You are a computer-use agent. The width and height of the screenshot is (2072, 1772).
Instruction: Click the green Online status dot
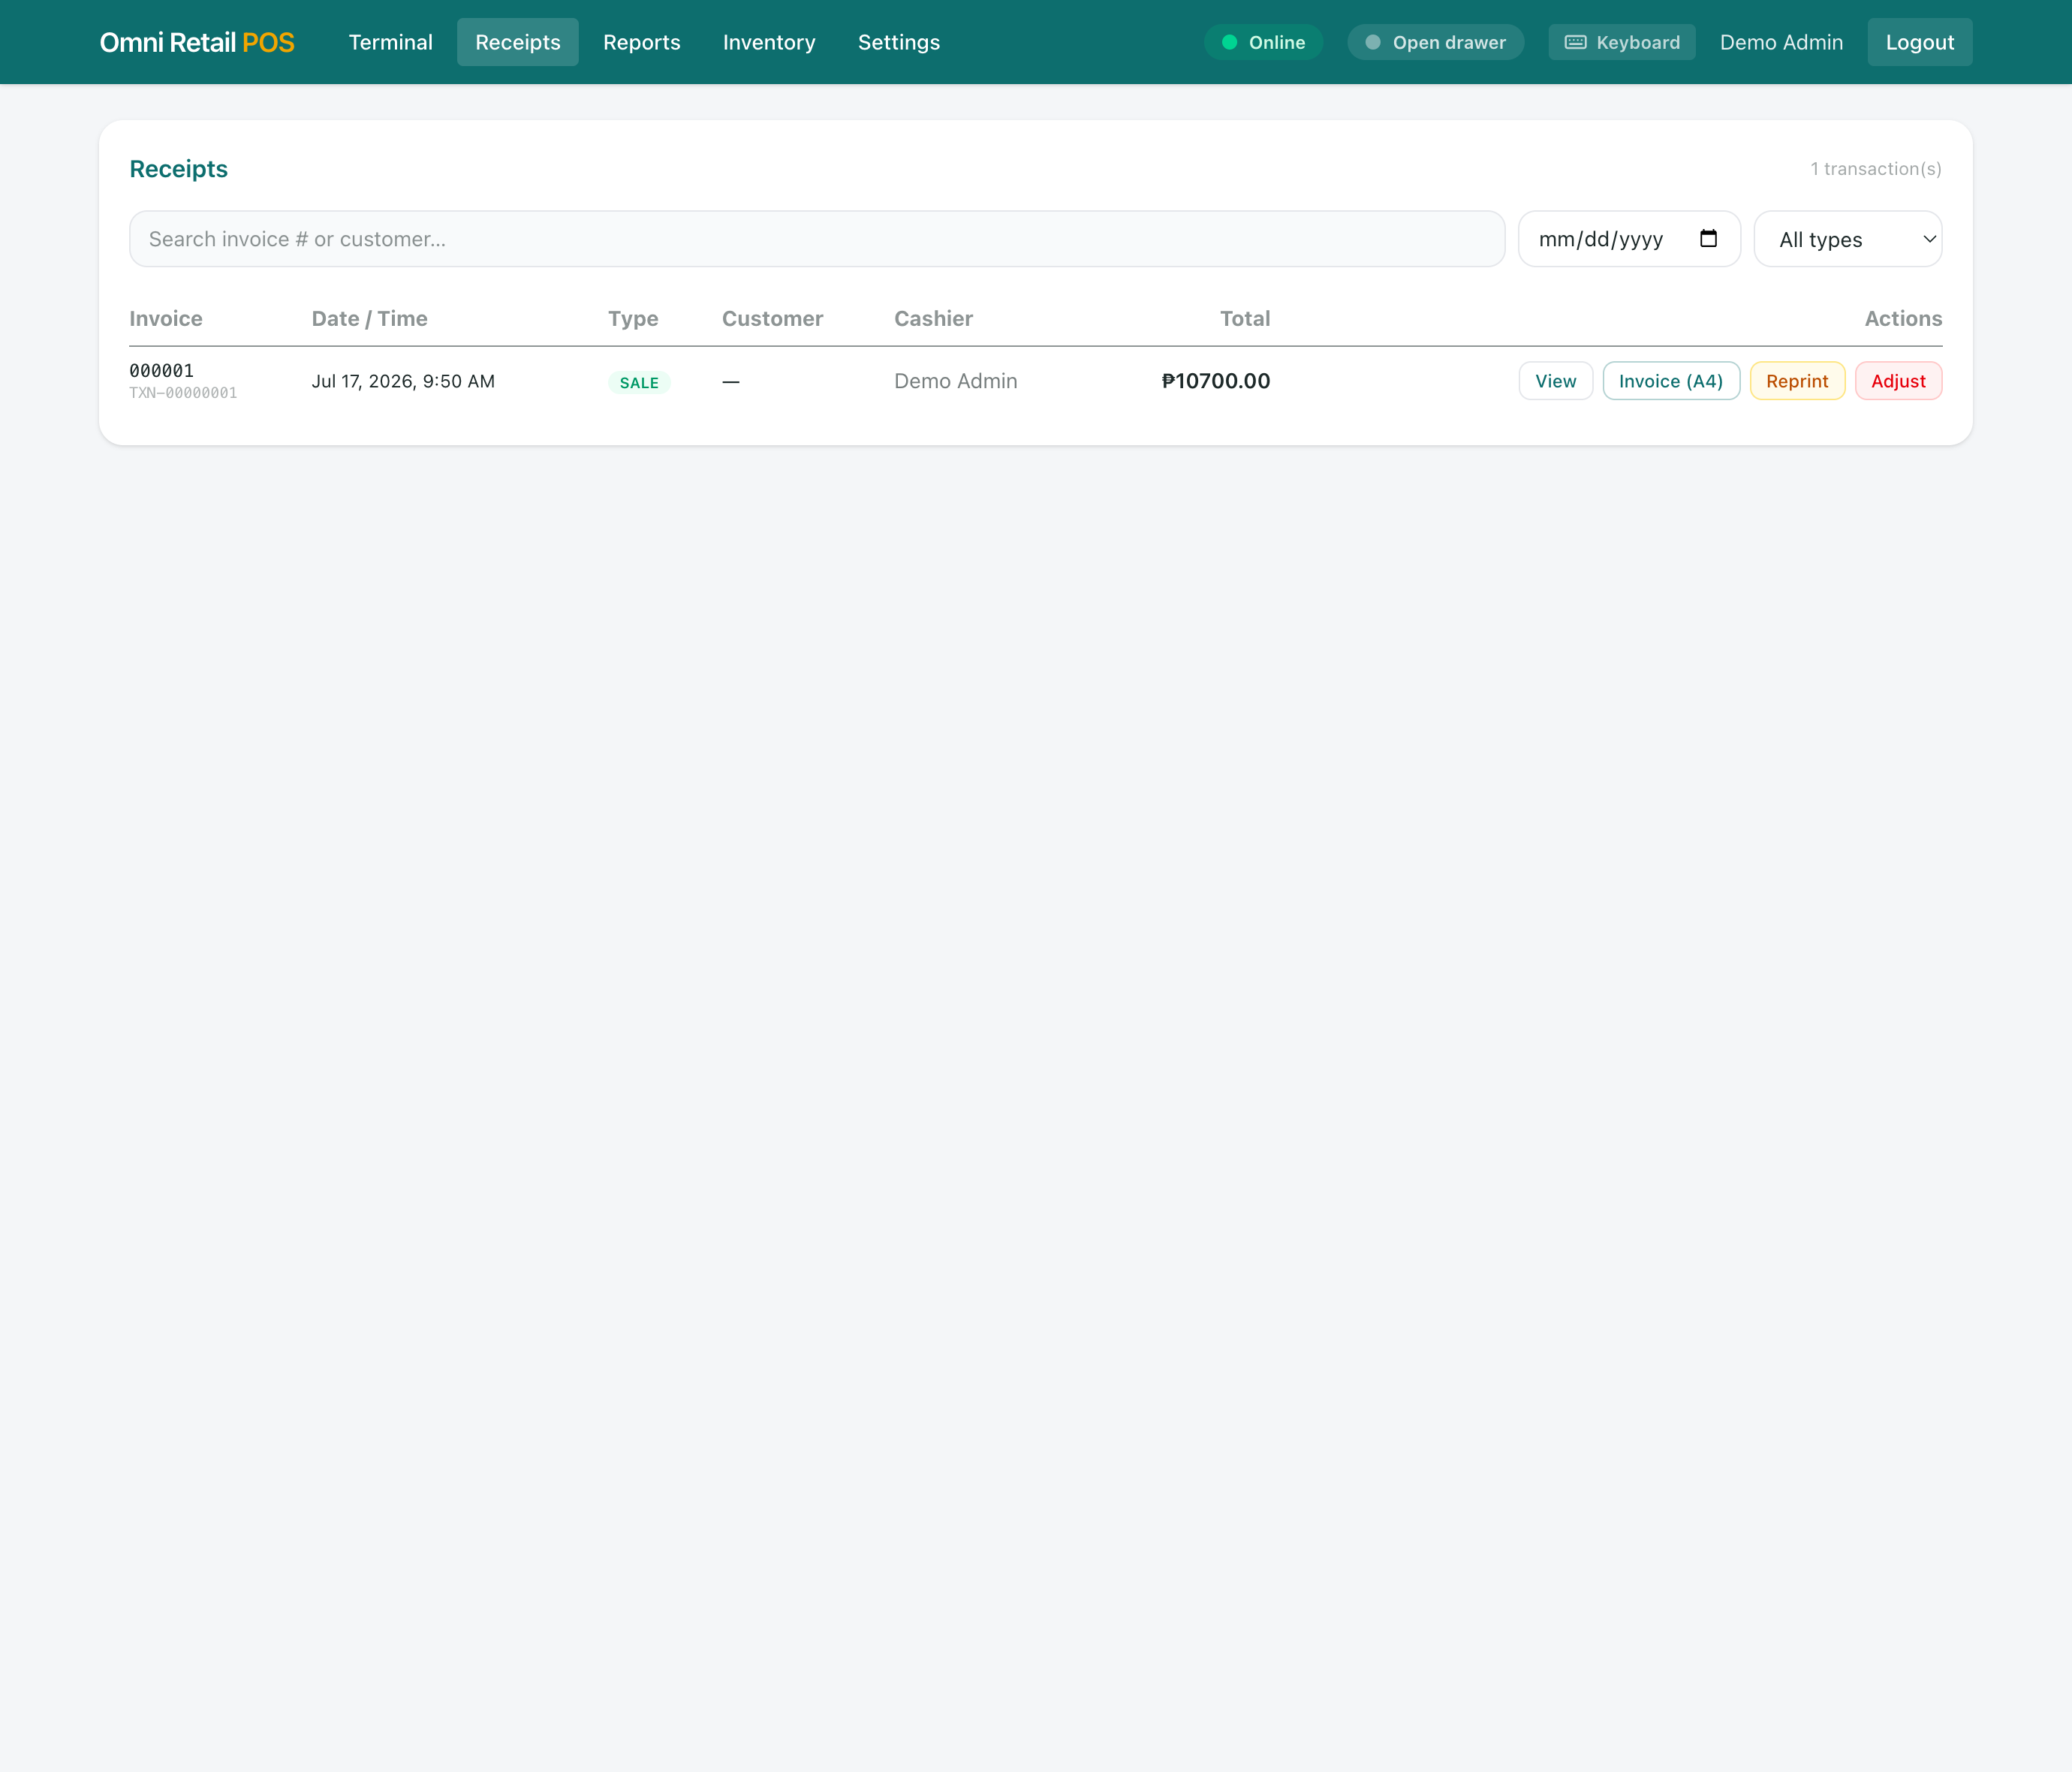1229,42
